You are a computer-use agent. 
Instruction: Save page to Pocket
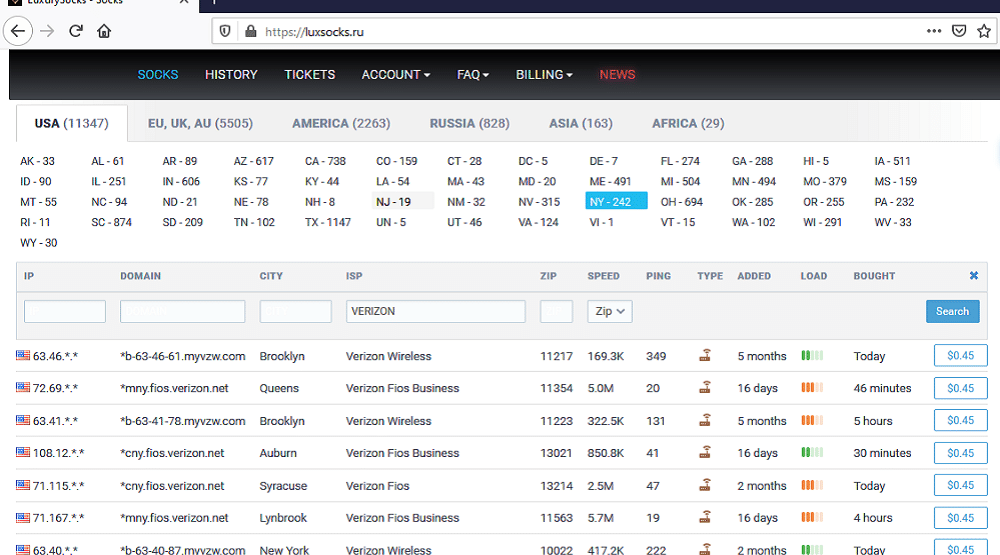coord(959,31)
